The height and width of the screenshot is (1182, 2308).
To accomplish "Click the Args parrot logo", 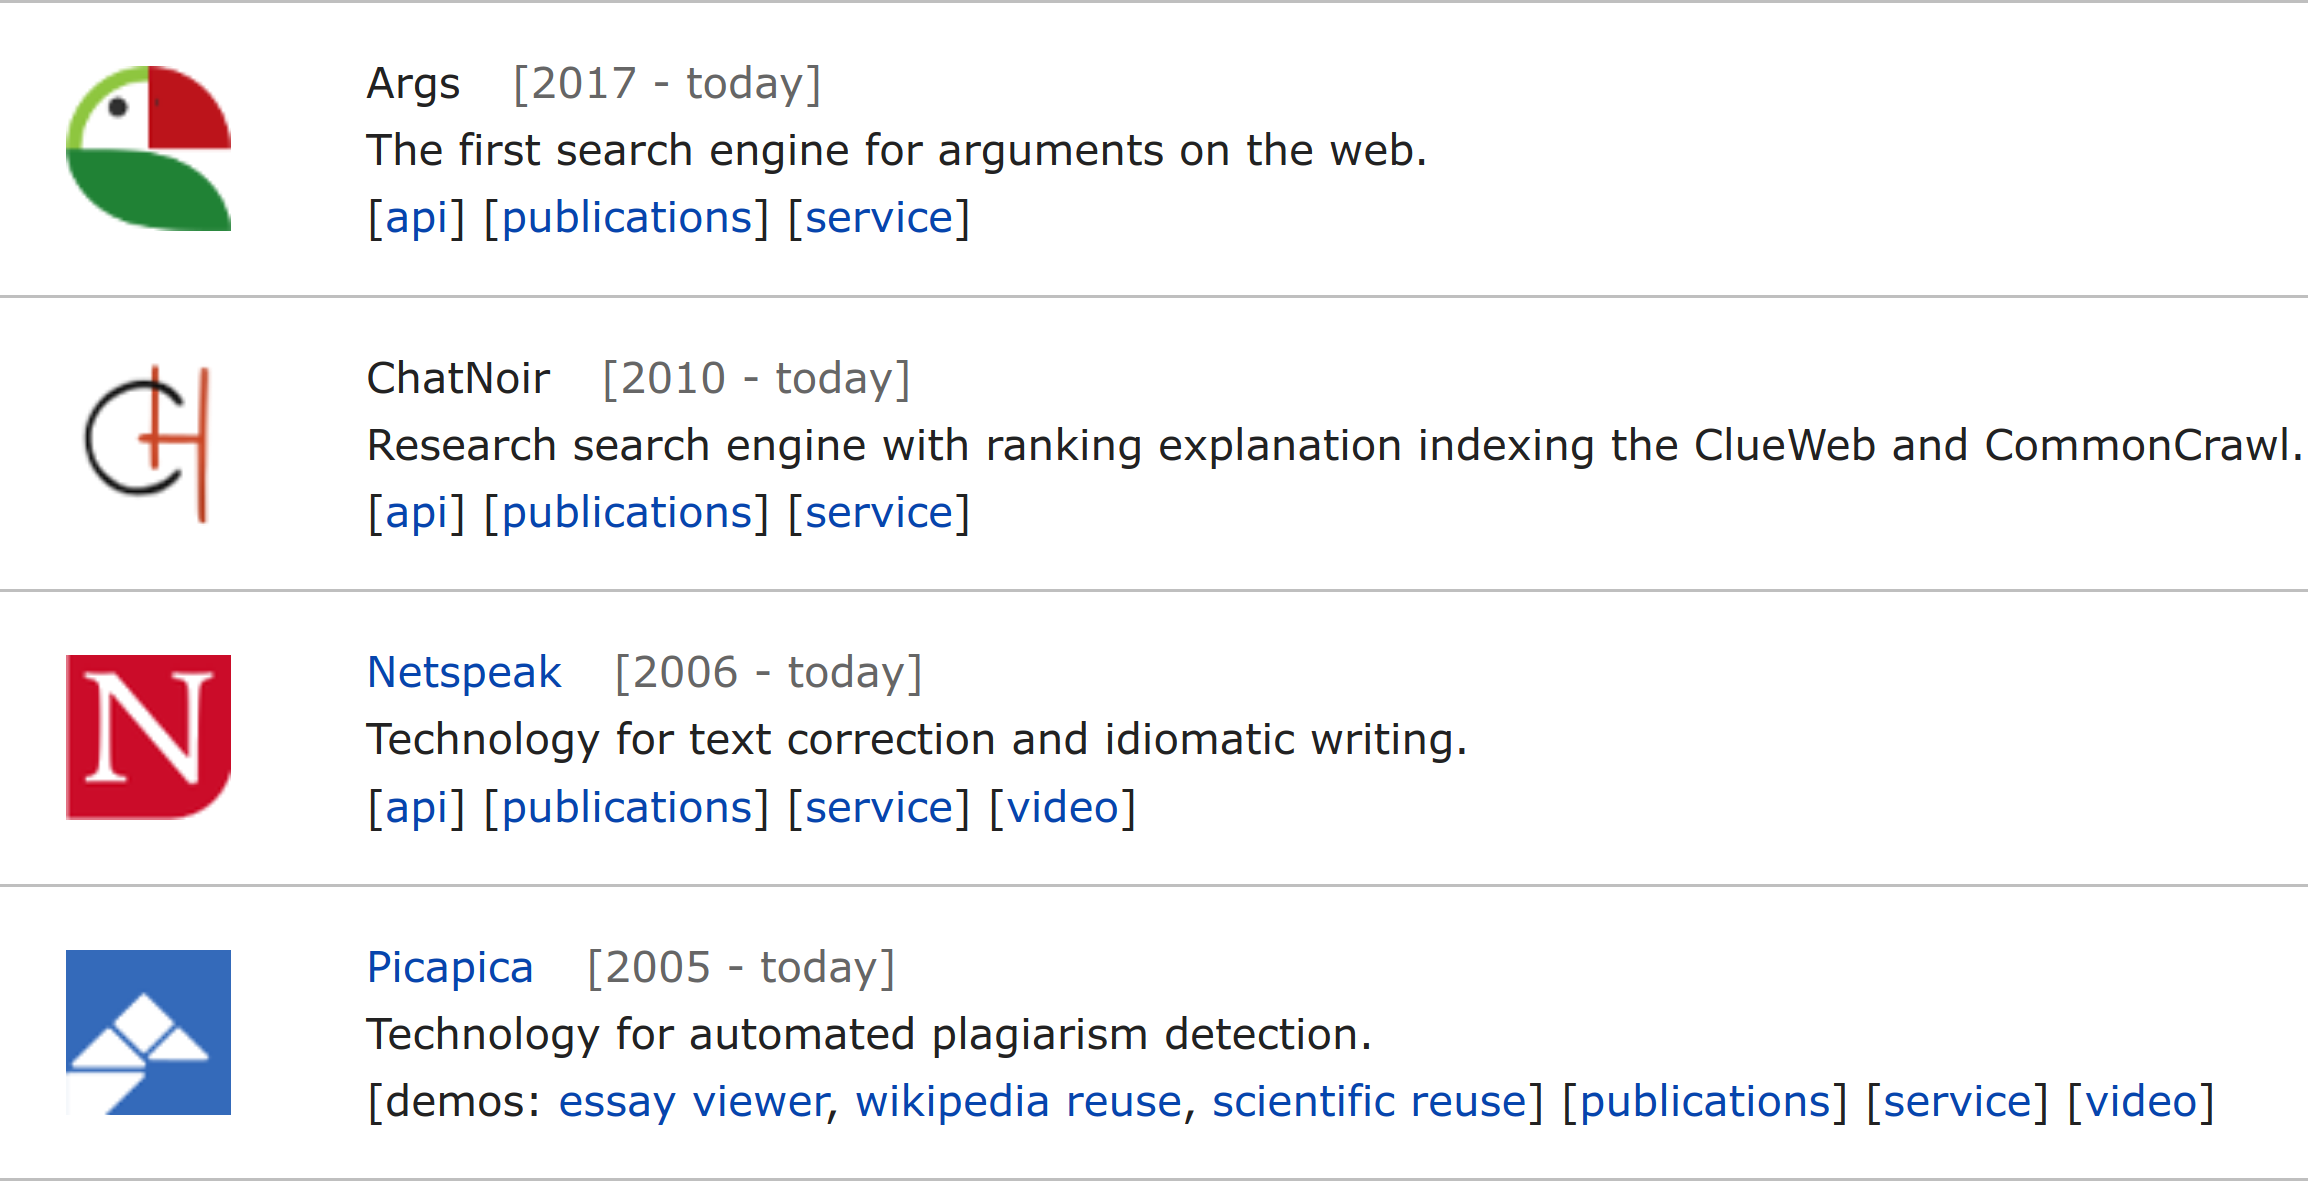I will tap(148, 148).
